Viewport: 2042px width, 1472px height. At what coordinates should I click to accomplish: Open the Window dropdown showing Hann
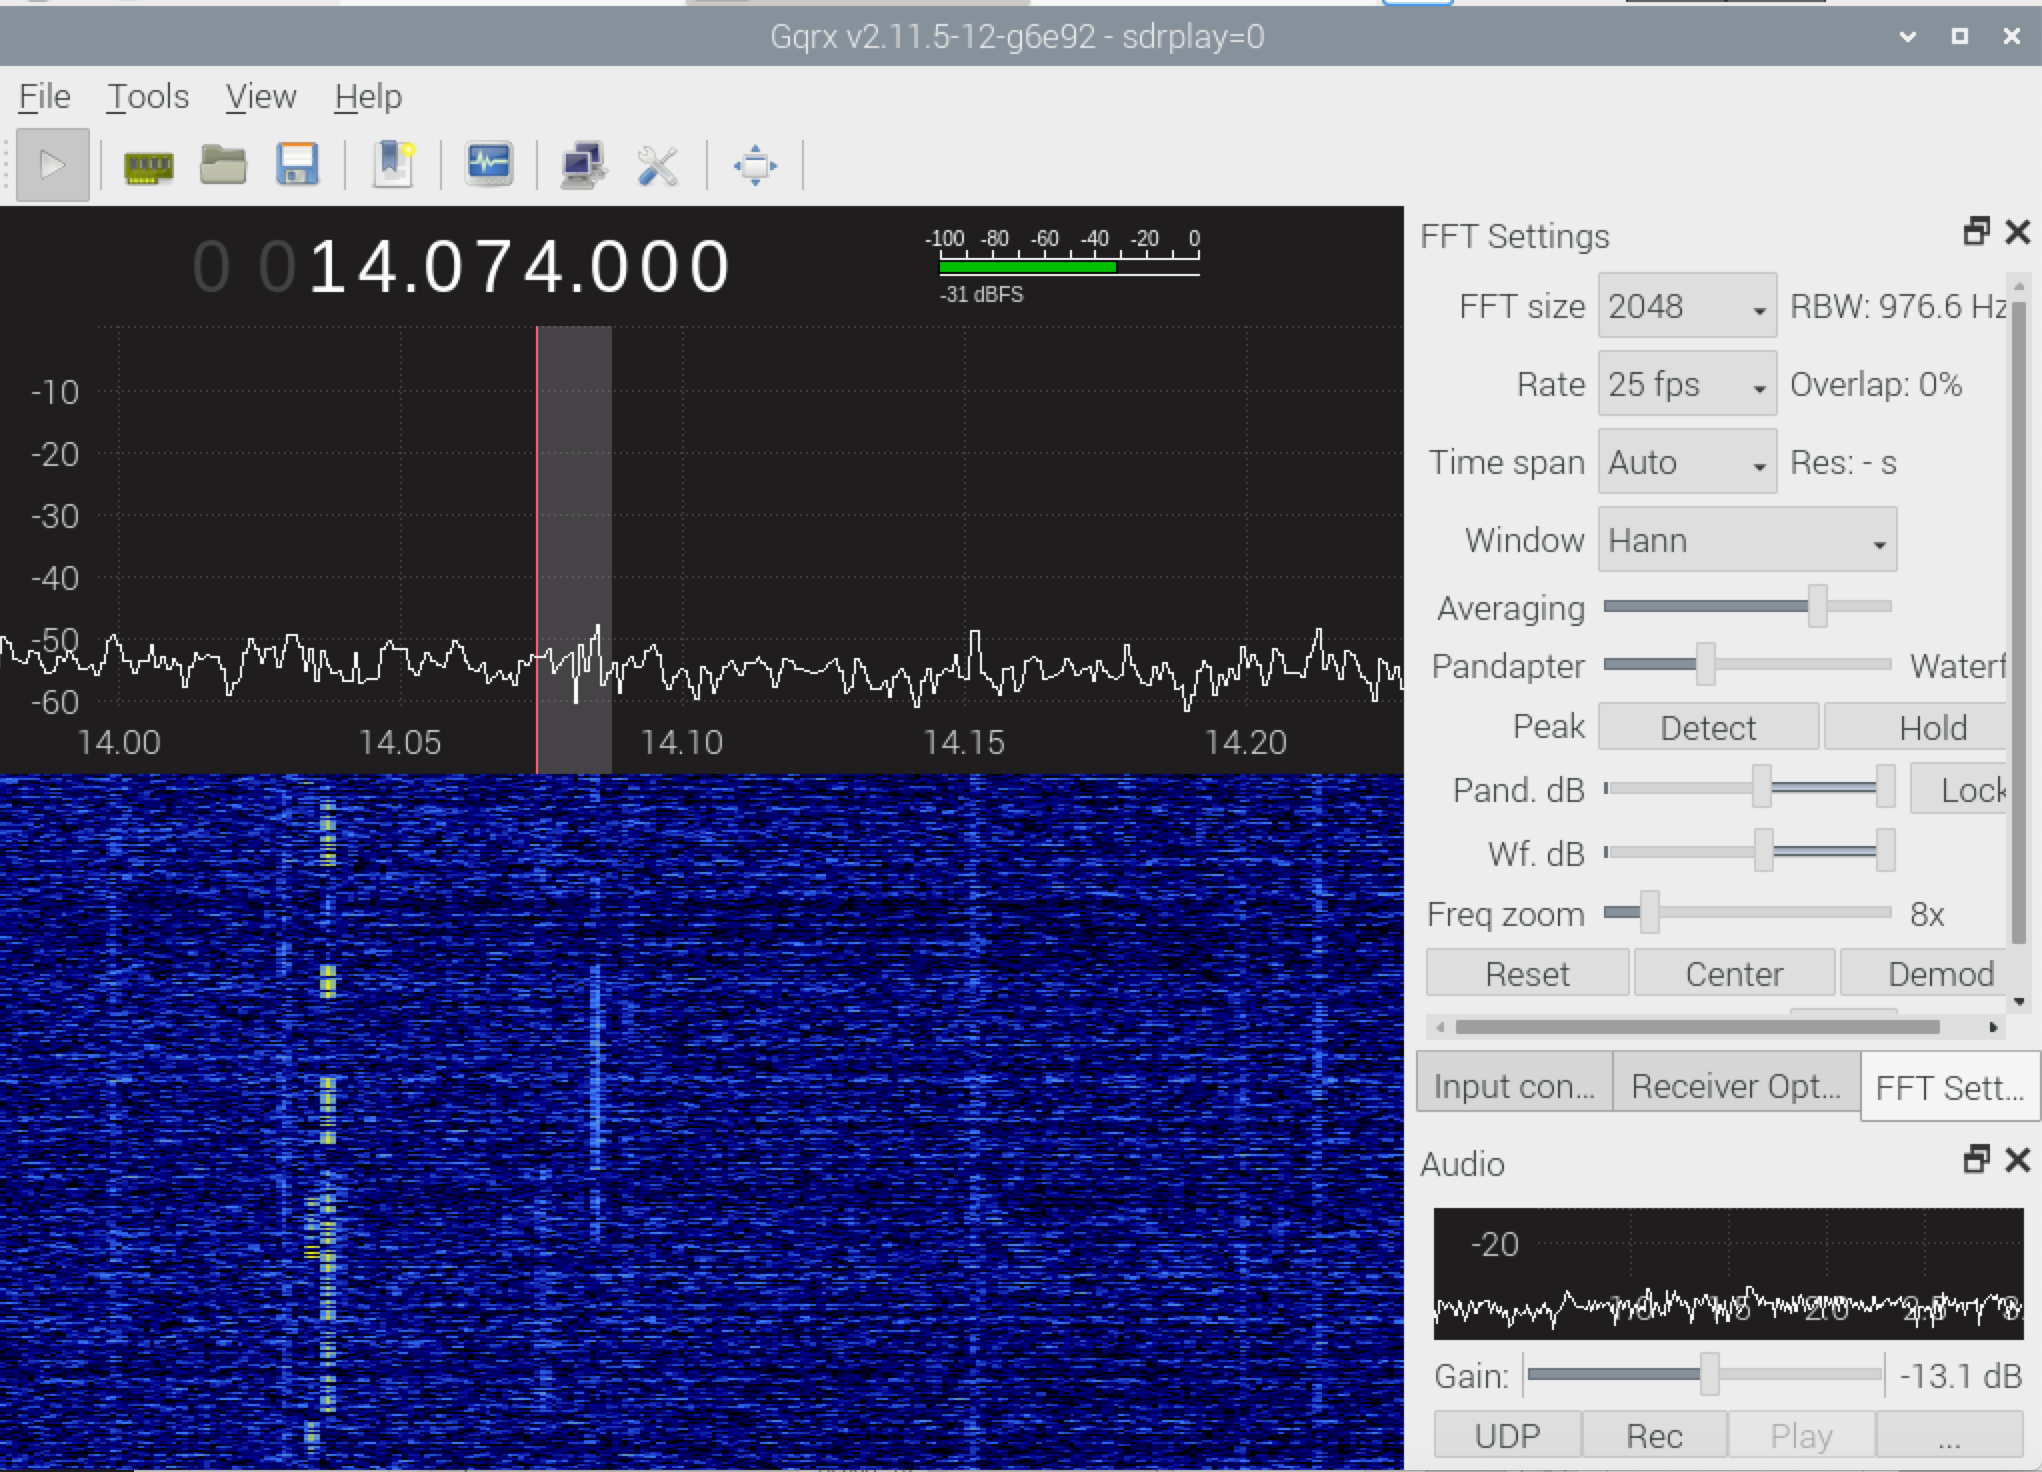(x=1746, y=540)
